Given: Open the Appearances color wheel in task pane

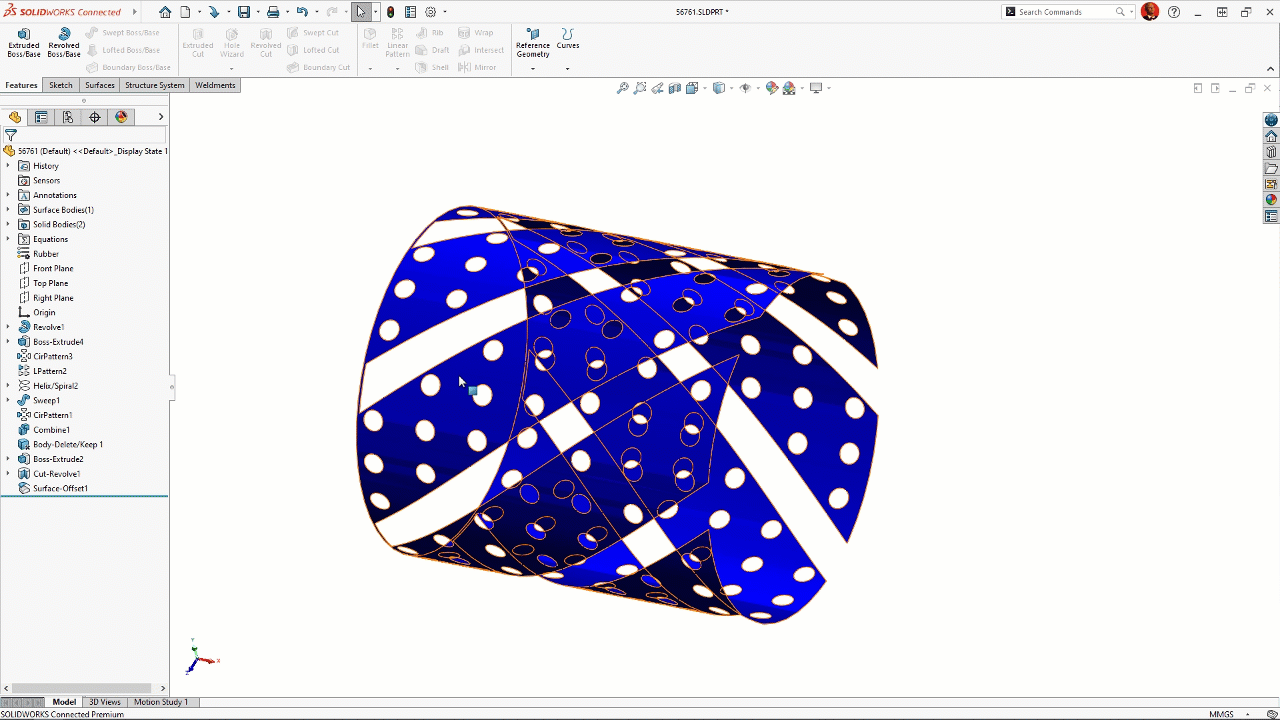Looking at the screenshot, I should pos(1271,200).
